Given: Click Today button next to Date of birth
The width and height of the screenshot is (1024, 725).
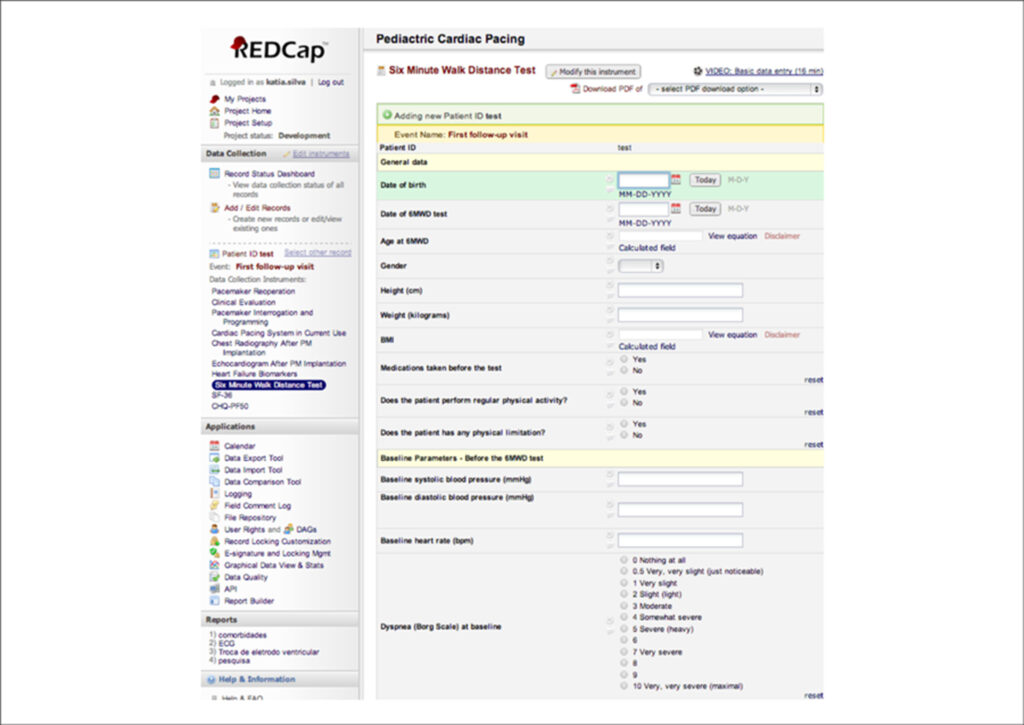Looking at the screenshot, I should 705,180.
